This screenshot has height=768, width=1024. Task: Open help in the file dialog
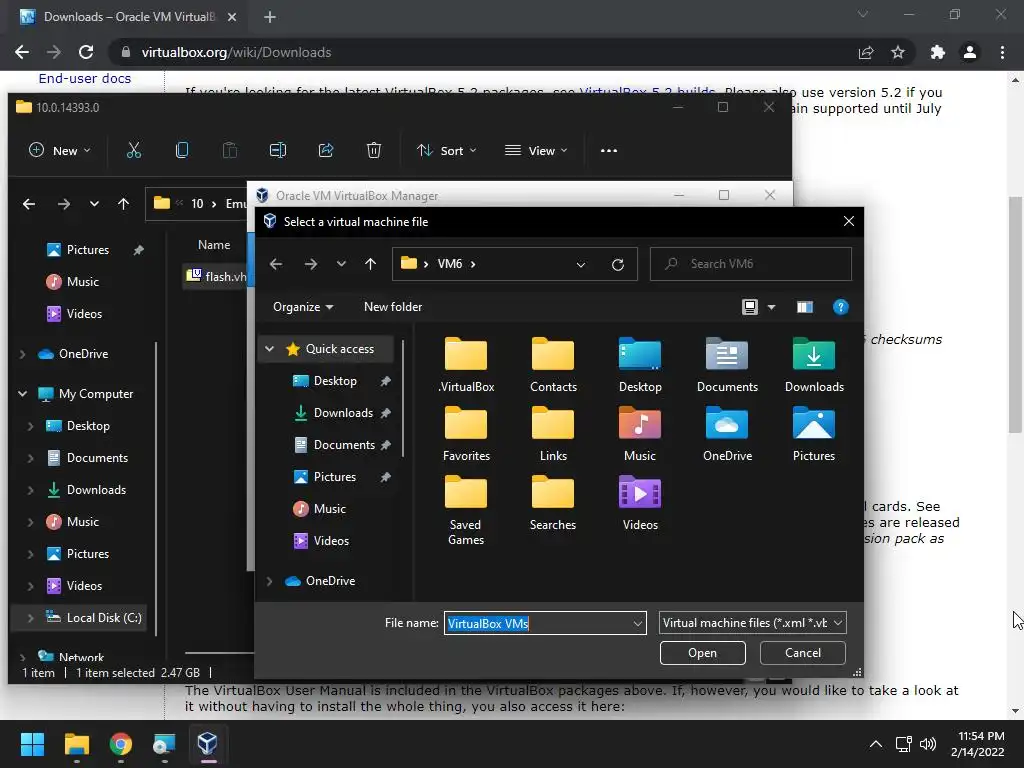[x=840, y=307]
